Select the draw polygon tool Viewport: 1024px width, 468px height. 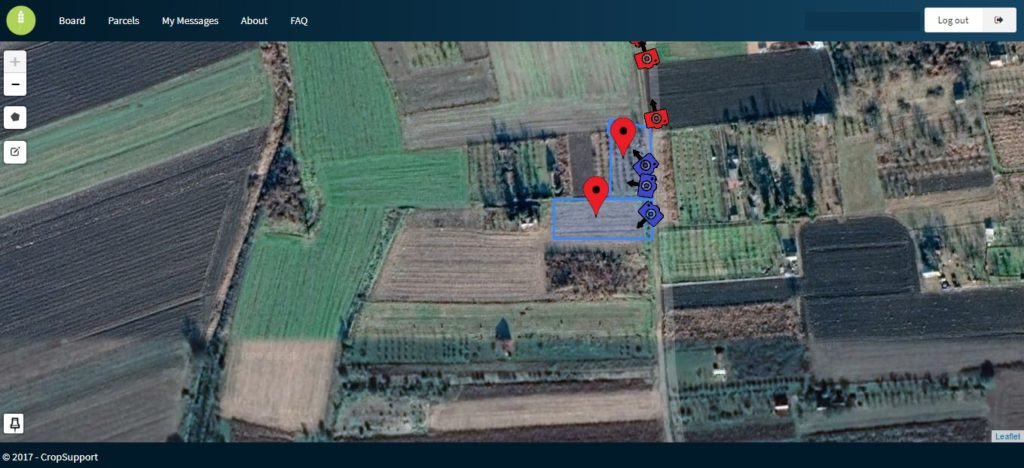pos(15,117)
